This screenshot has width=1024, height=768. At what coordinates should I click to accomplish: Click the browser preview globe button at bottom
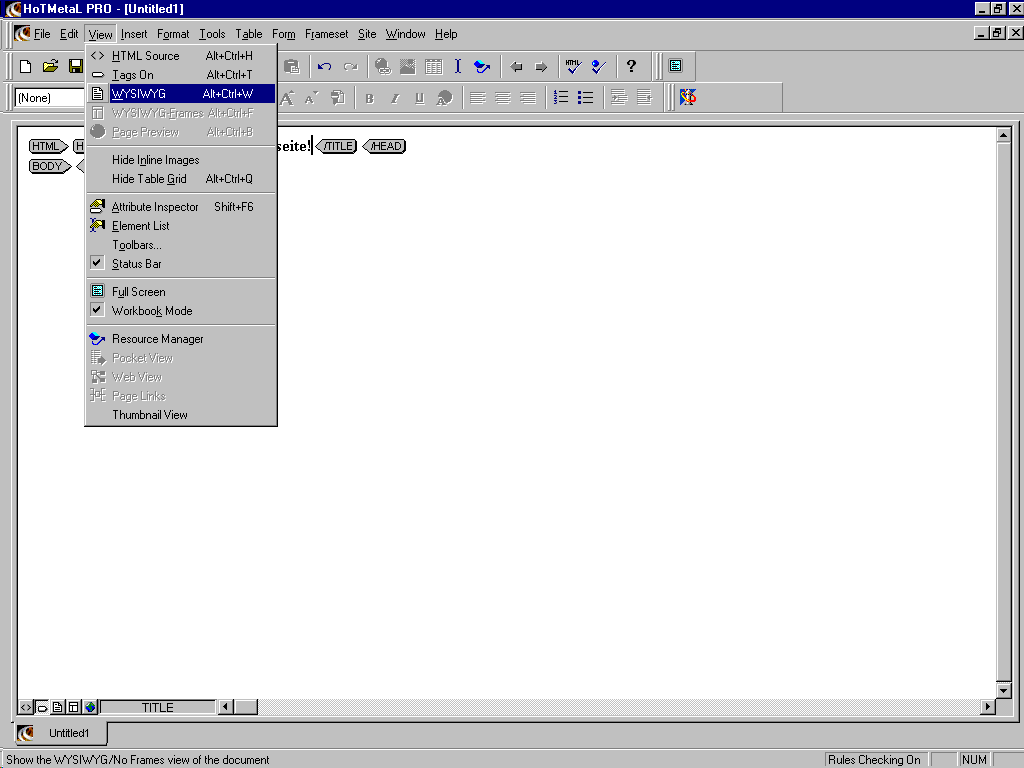90,707
